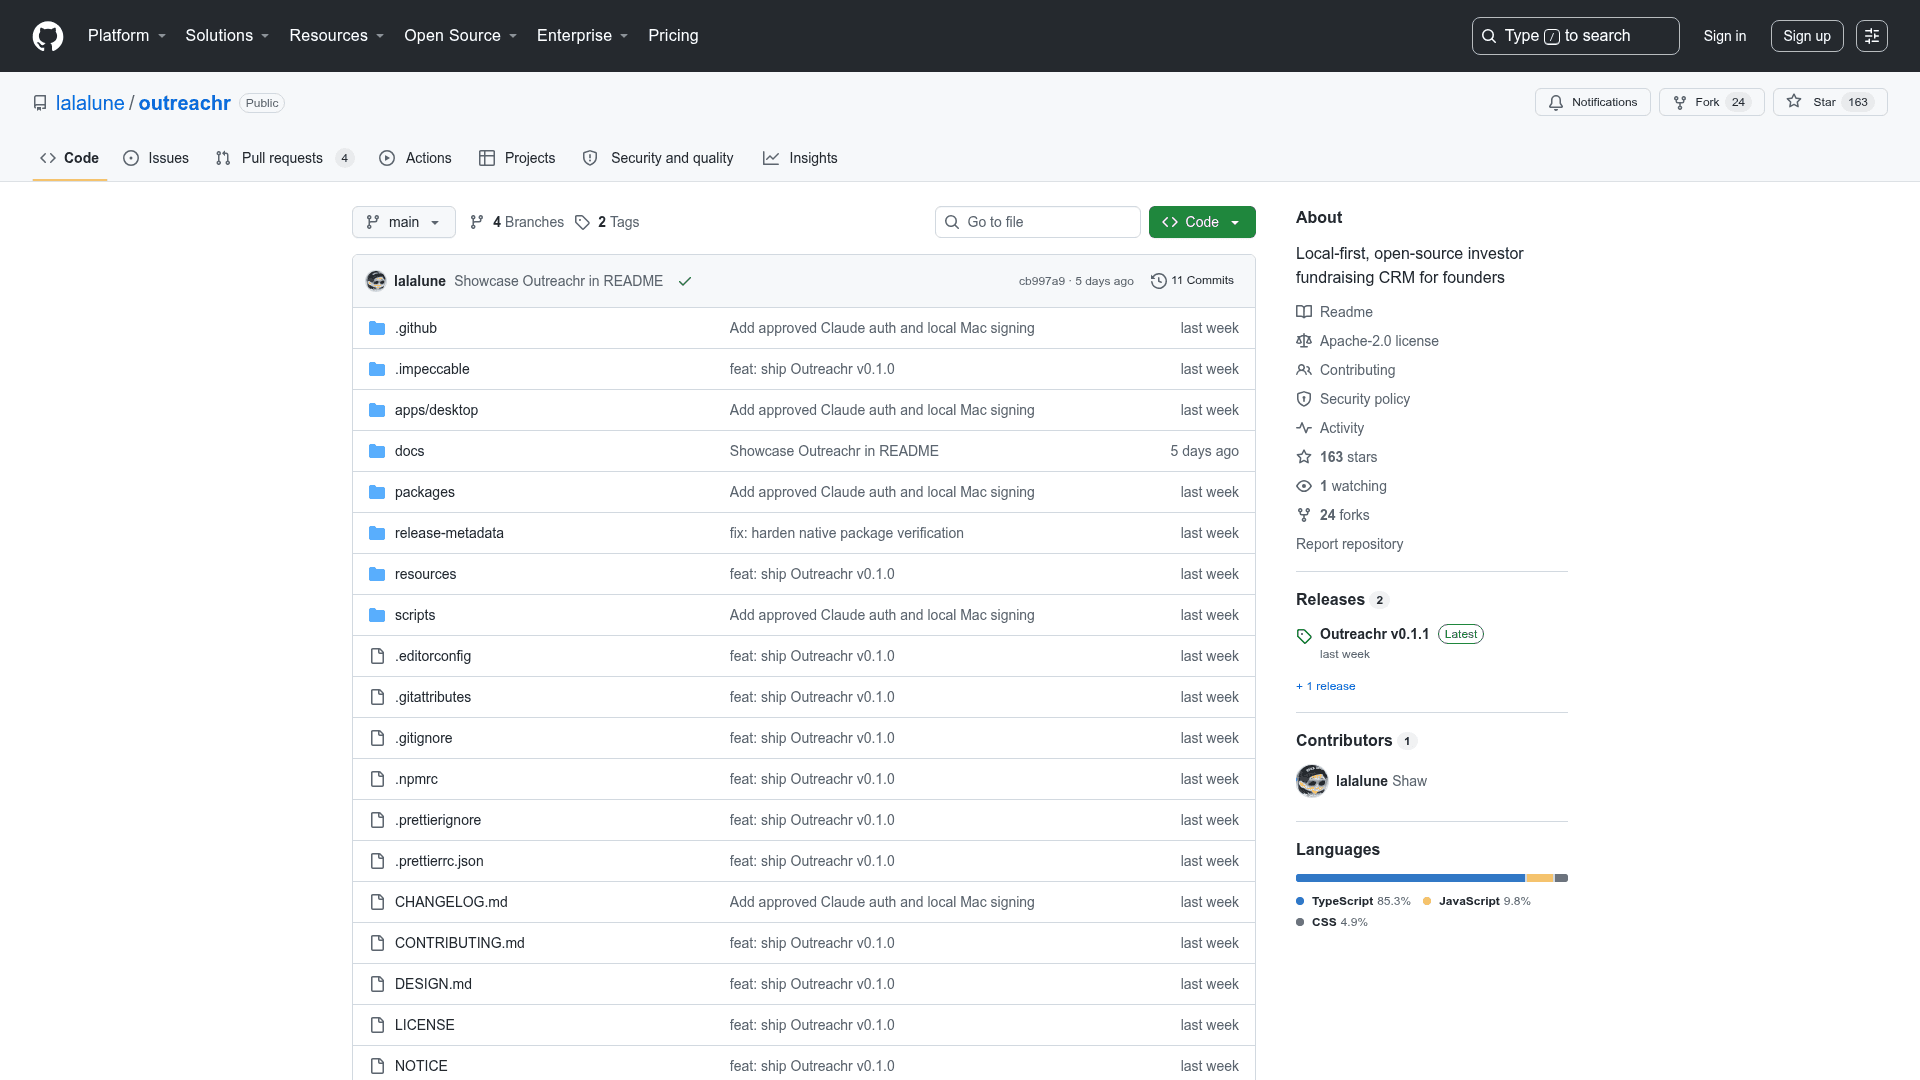Click the JavaScript segment of language bar
Image resolution: width=1920 pixels, height=1080 pixels.
click(1540, 878)
